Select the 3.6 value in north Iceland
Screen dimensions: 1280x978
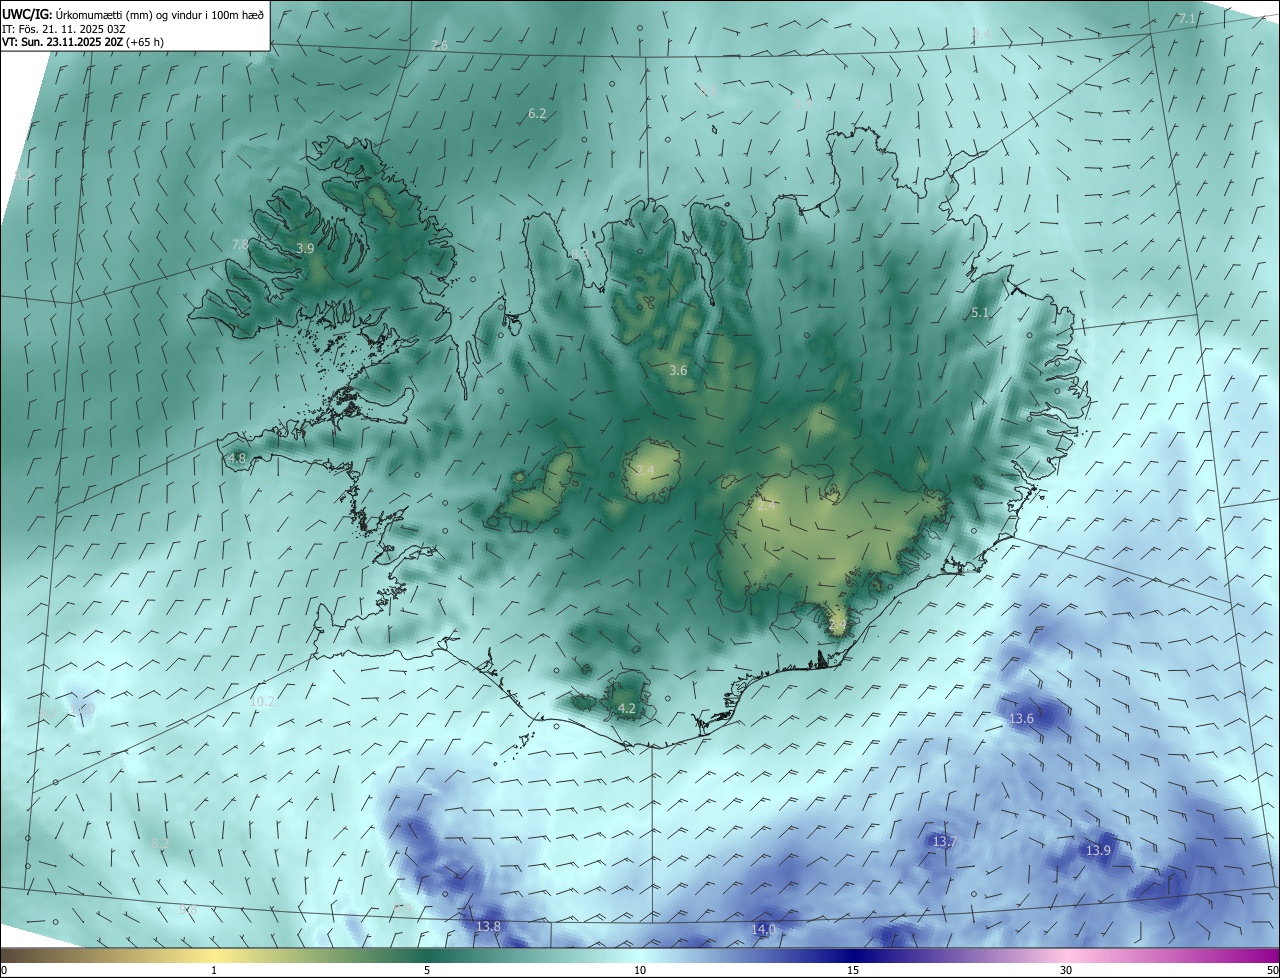(x=678, y=371)
